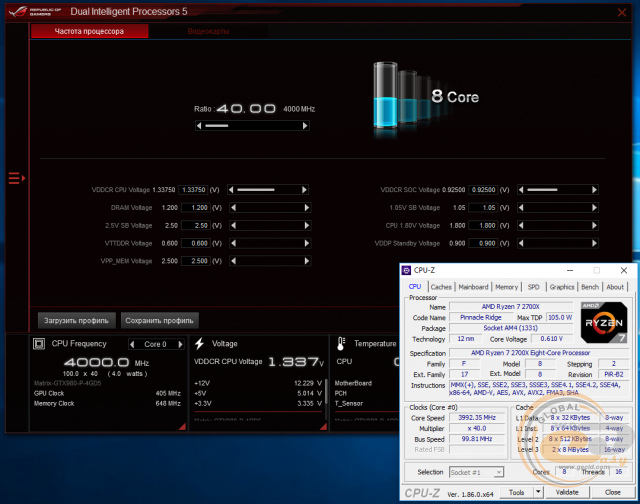Click Сохранить профиль button

pyautogui.click(x=160, y=321)
